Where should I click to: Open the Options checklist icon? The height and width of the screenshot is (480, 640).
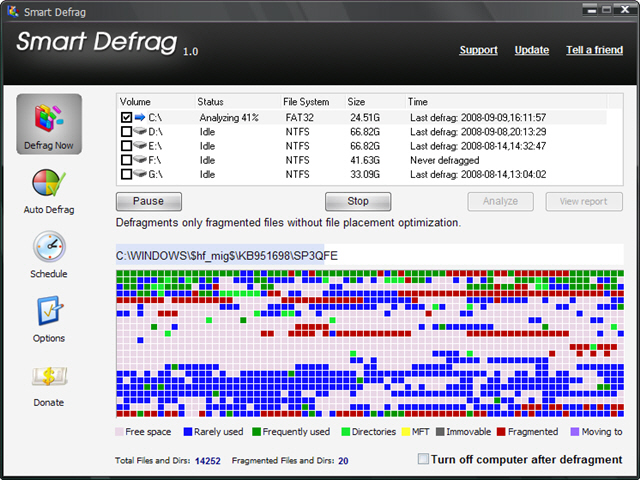click(49, 311)
